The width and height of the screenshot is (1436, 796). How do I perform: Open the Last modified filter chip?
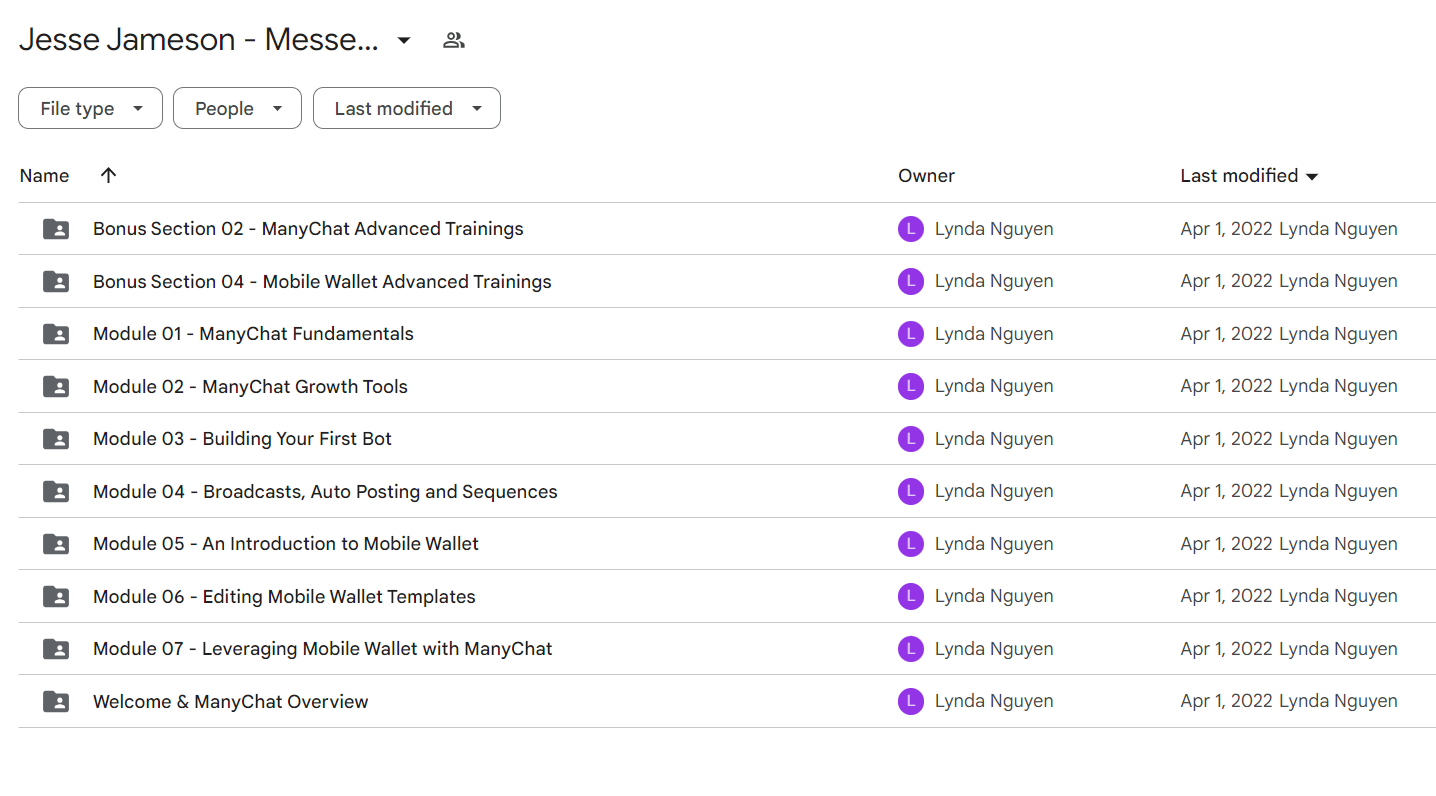pyautogui.click(x=407, y=108)
